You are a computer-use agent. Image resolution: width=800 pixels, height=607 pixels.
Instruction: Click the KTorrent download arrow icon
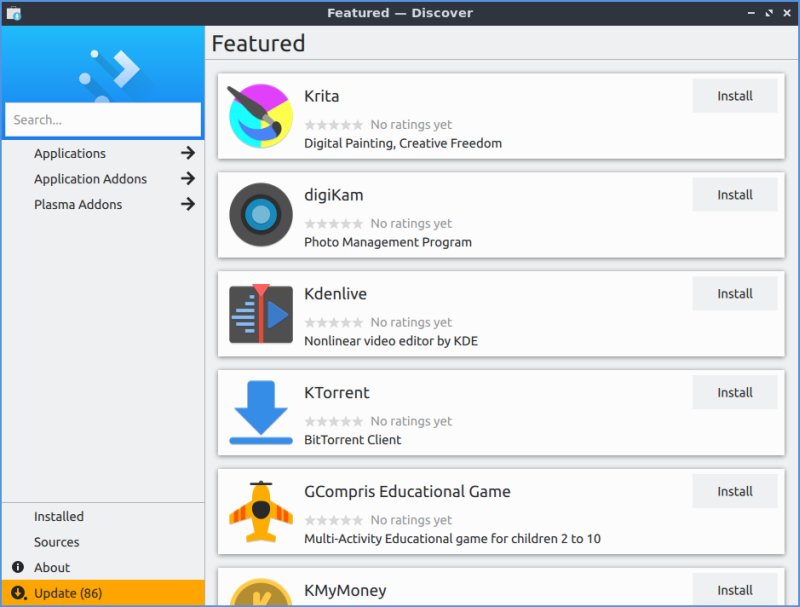pos(260,412)
